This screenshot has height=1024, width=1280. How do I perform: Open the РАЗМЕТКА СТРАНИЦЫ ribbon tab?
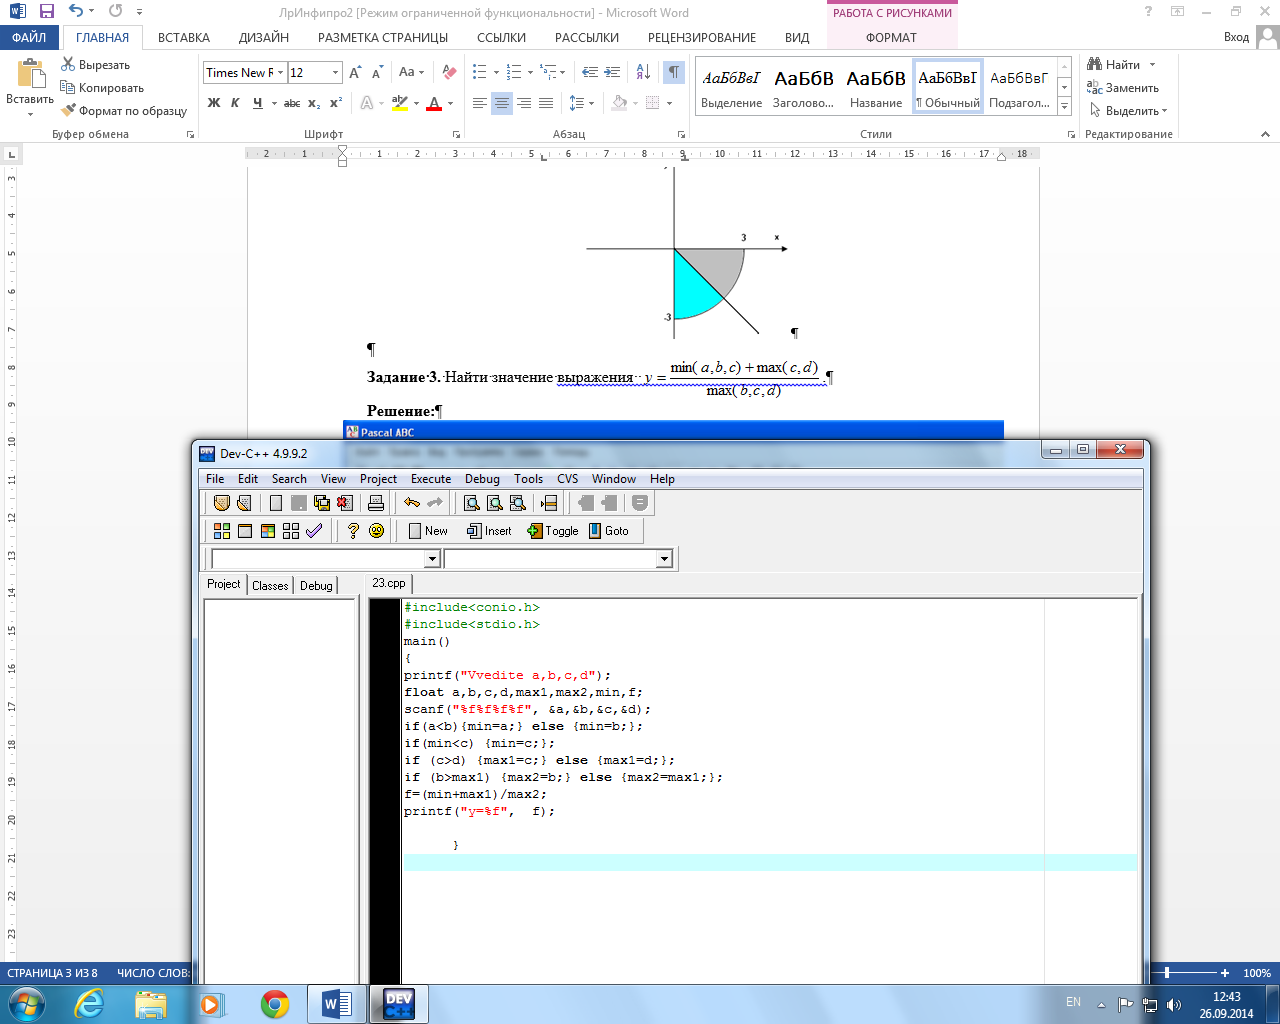tap(383, 37)
